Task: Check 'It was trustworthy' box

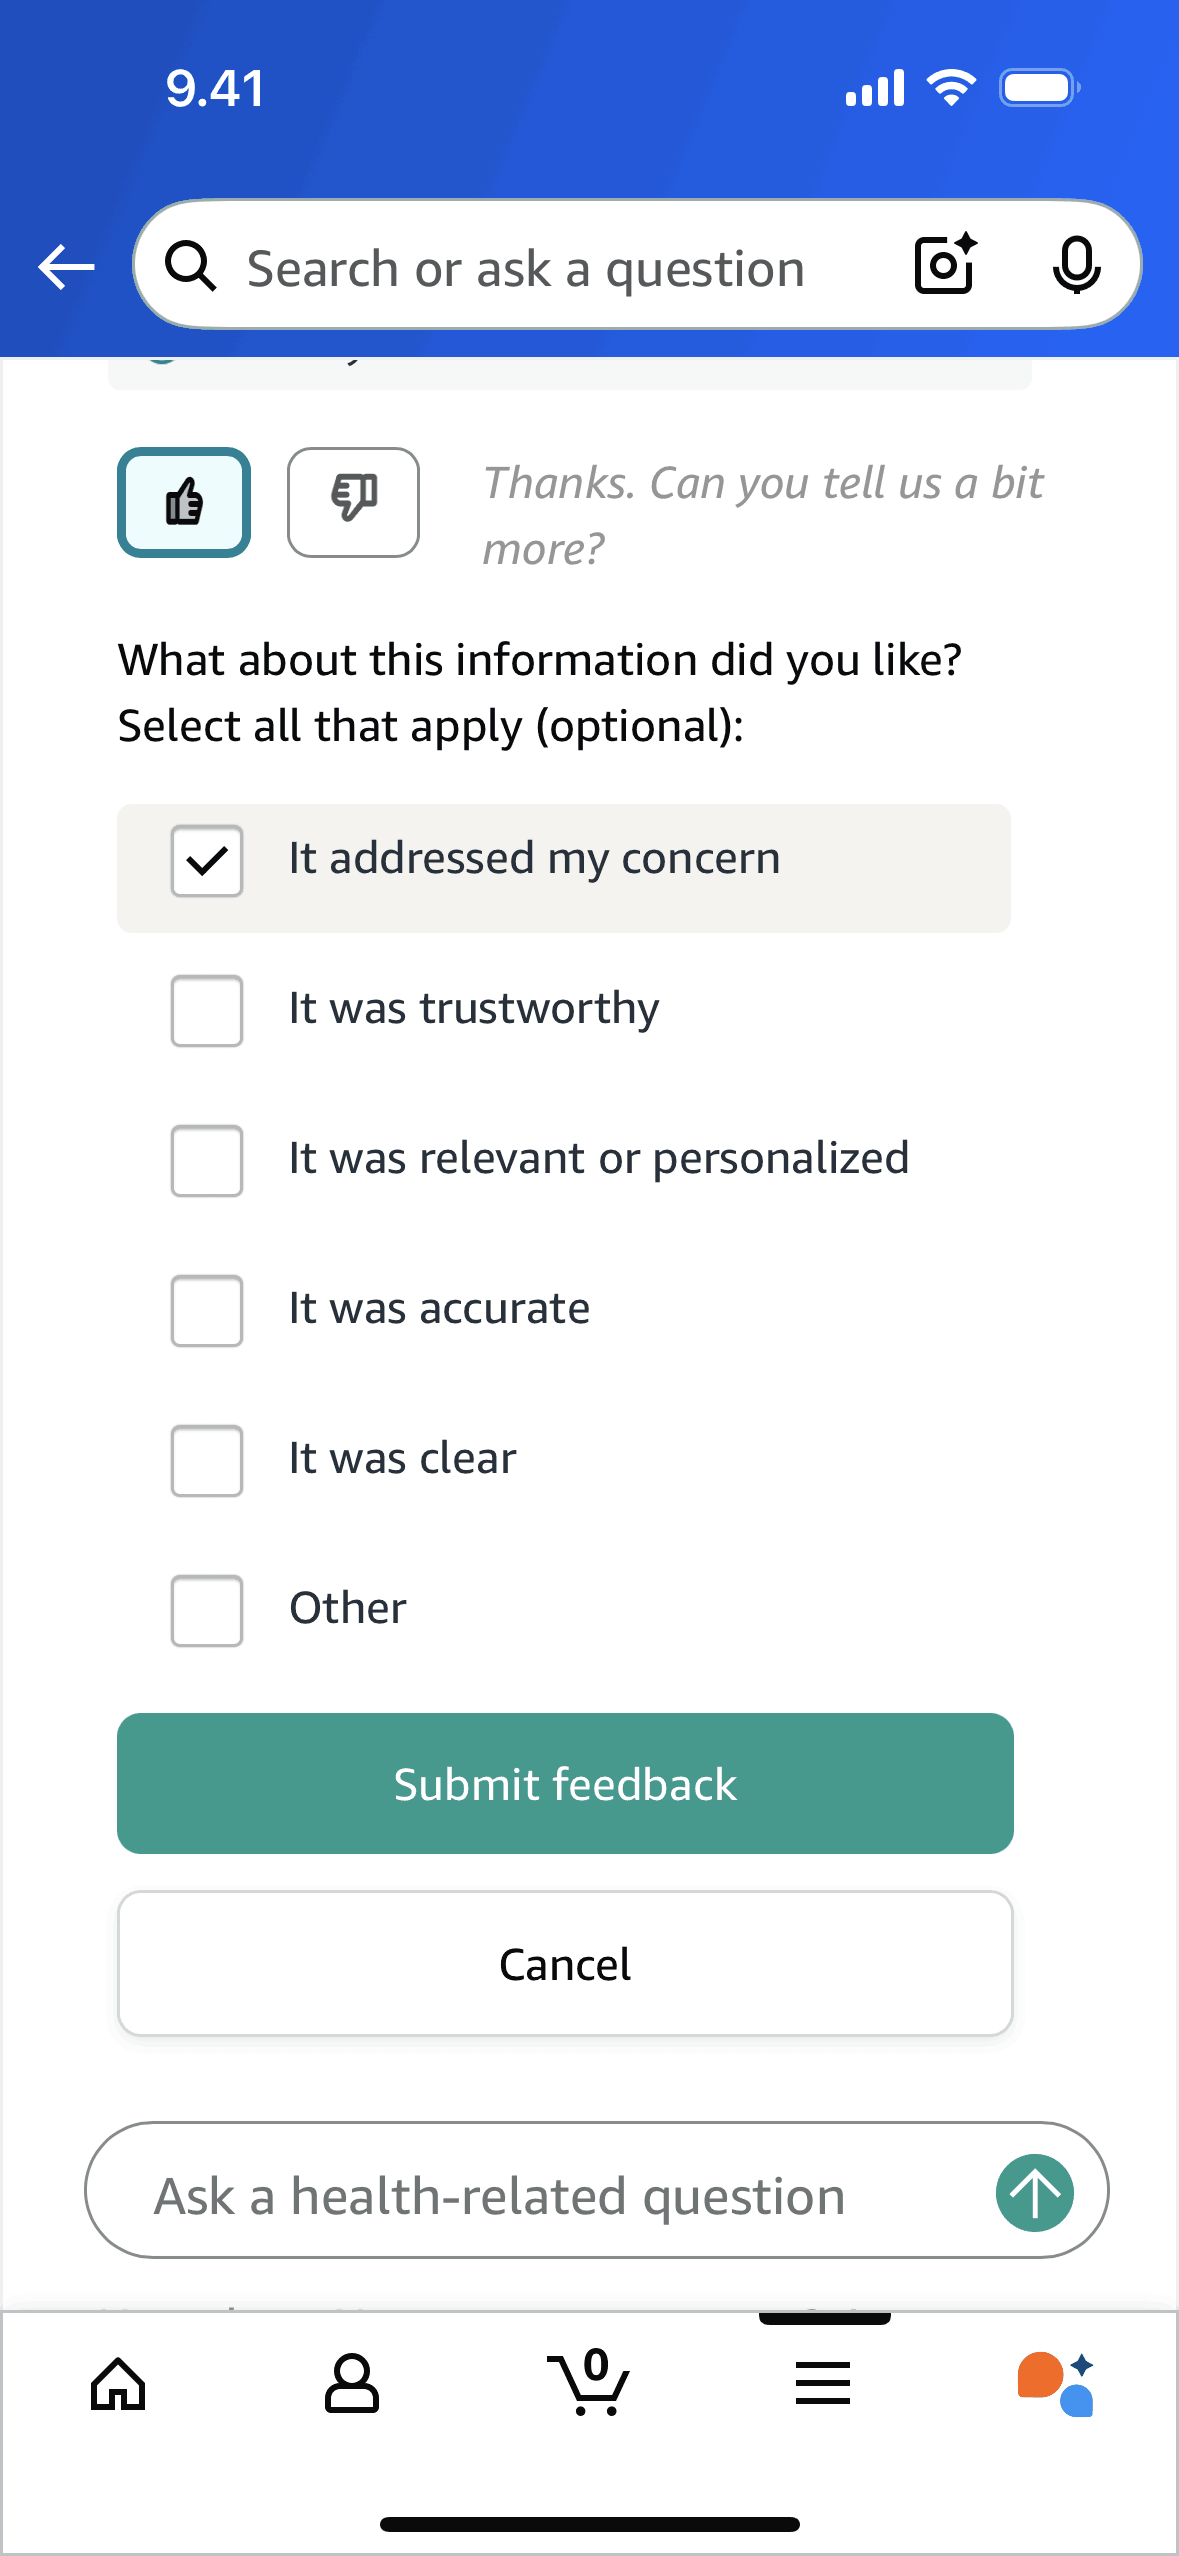Action: pyautogui.click(x=207, y=1010)
